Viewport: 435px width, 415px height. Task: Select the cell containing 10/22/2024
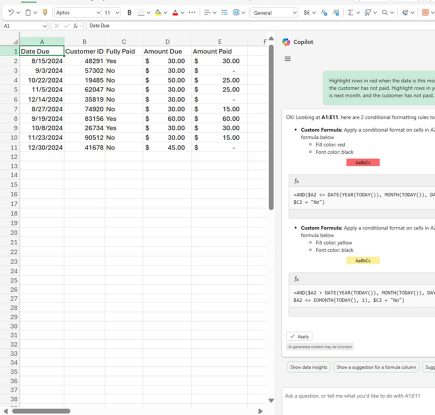point(42,80)
